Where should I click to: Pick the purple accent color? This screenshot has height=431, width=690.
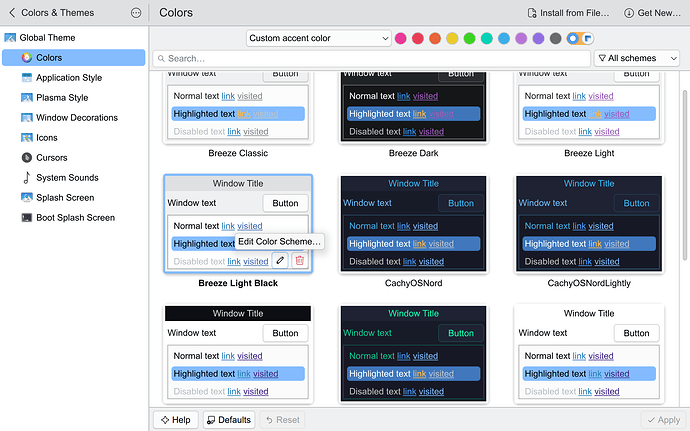pyautogui.click(x=538, y=38)
